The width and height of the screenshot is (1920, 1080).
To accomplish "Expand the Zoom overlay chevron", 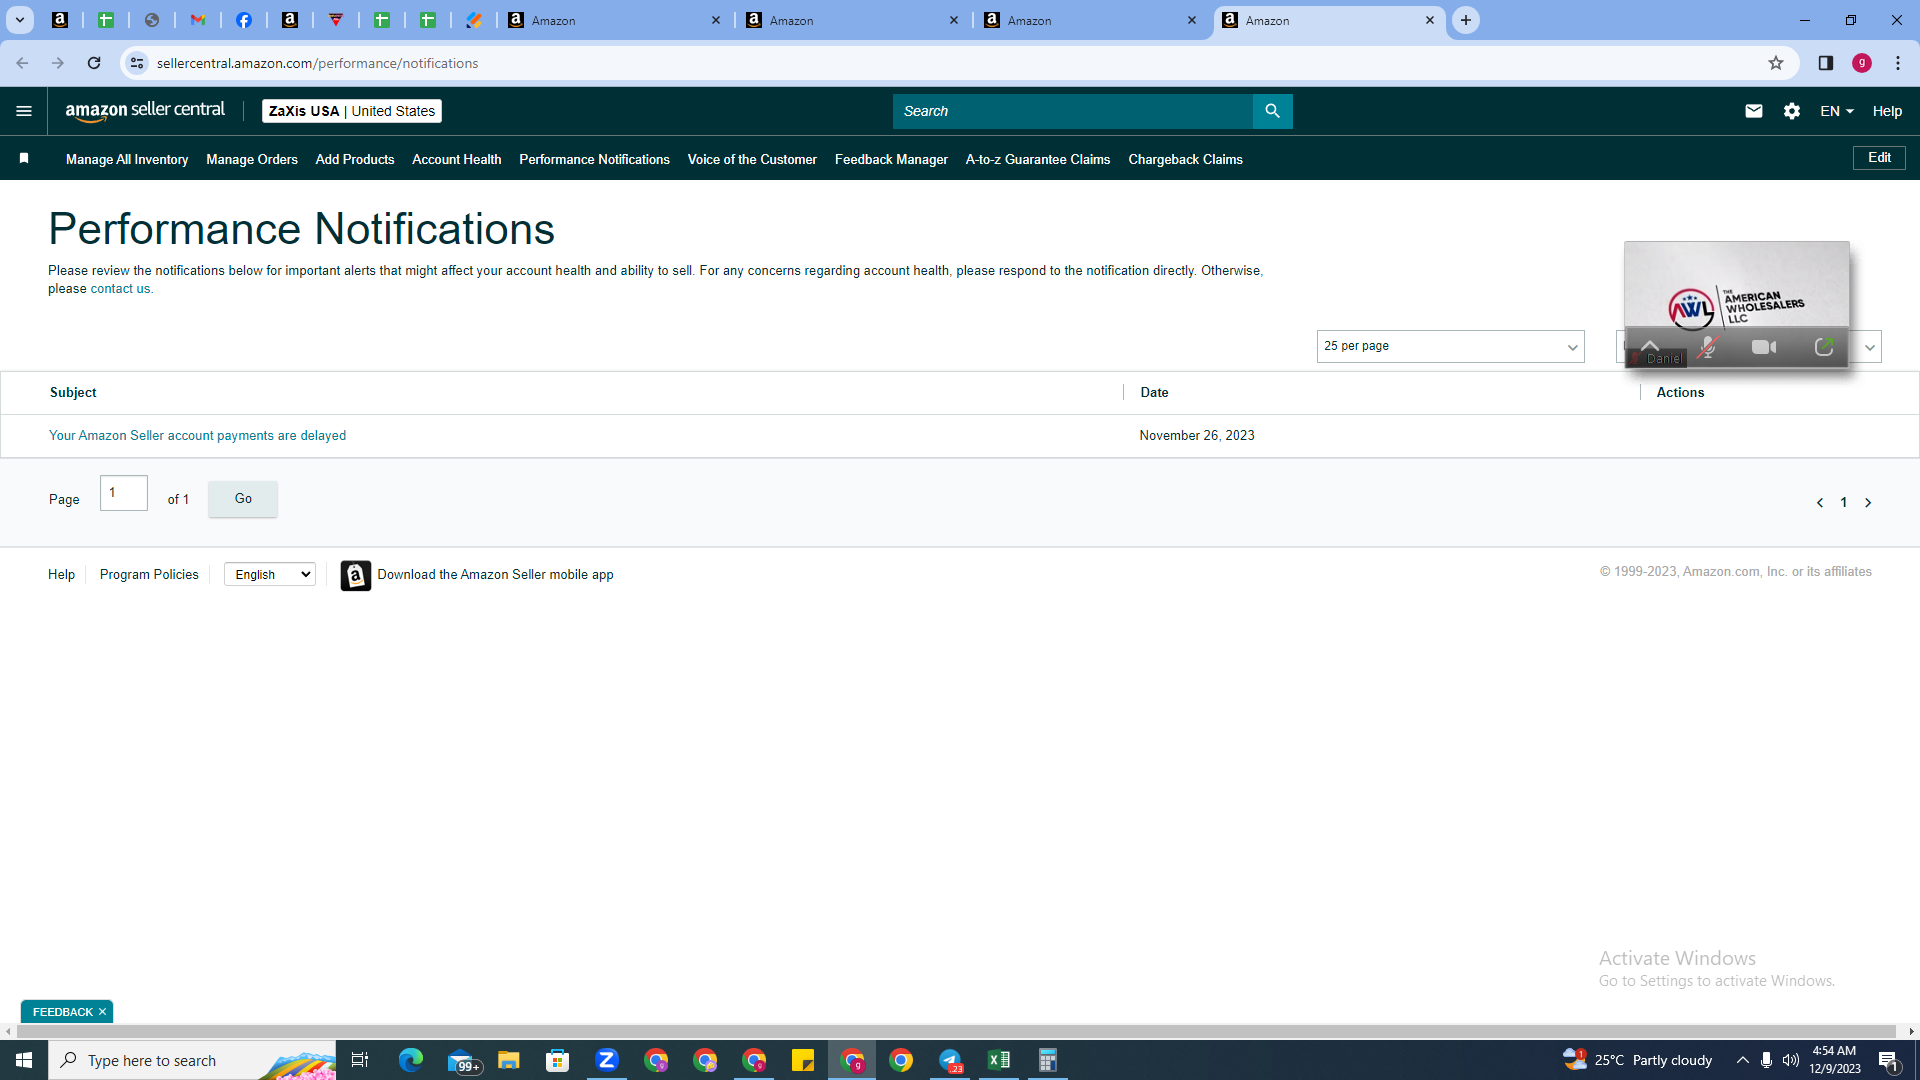I will tap(1650, 346).
